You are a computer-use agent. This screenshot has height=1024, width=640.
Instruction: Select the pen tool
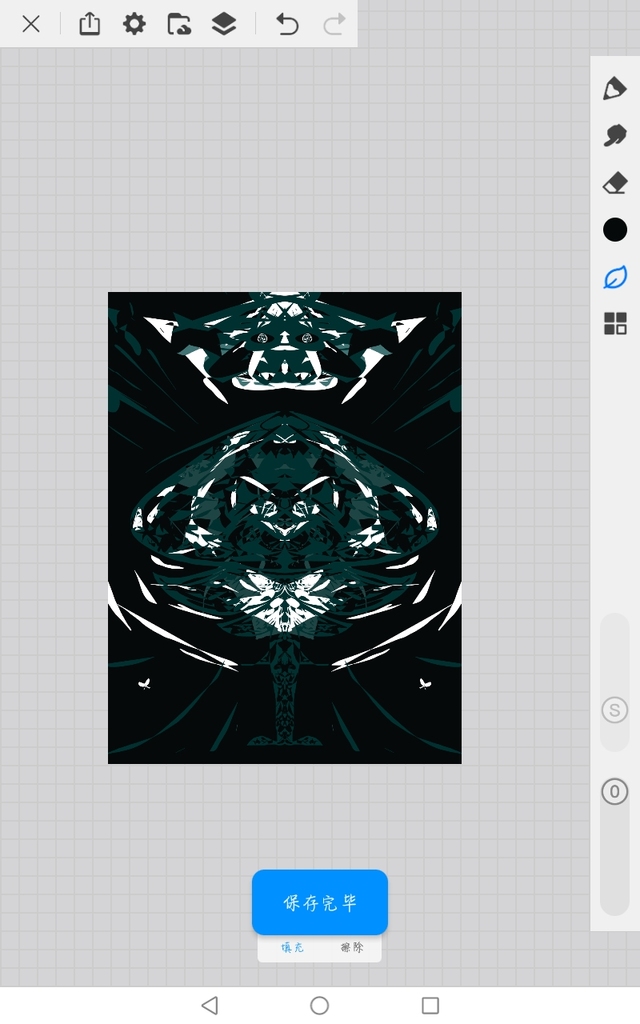coord(615,89)
